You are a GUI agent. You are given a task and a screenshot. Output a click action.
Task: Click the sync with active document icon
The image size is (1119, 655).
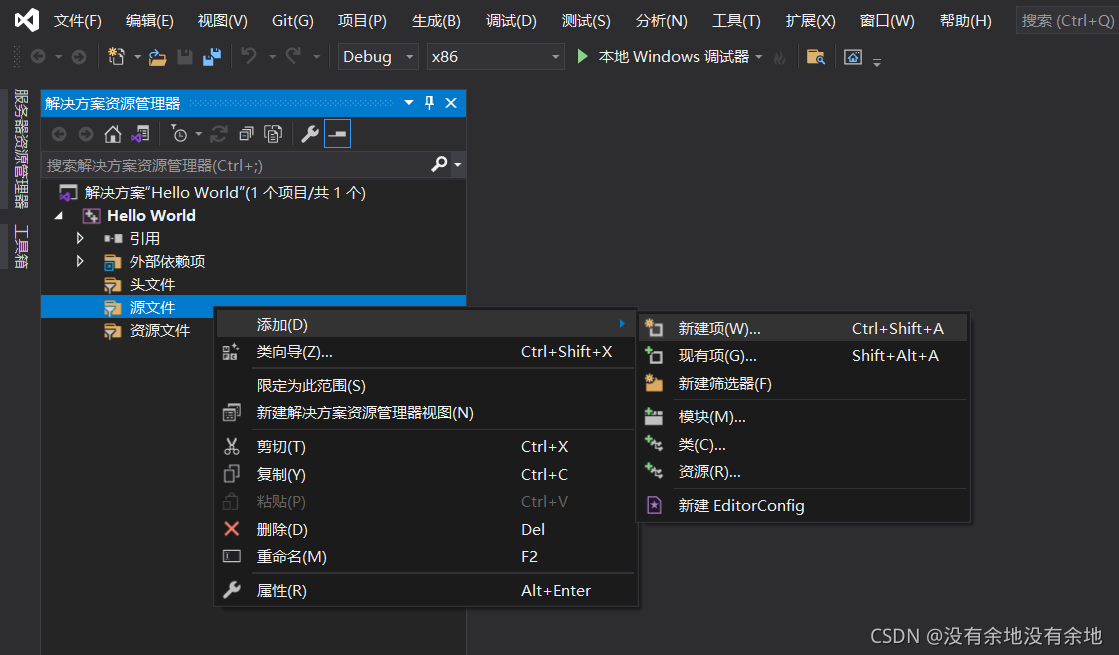[219, 133]
